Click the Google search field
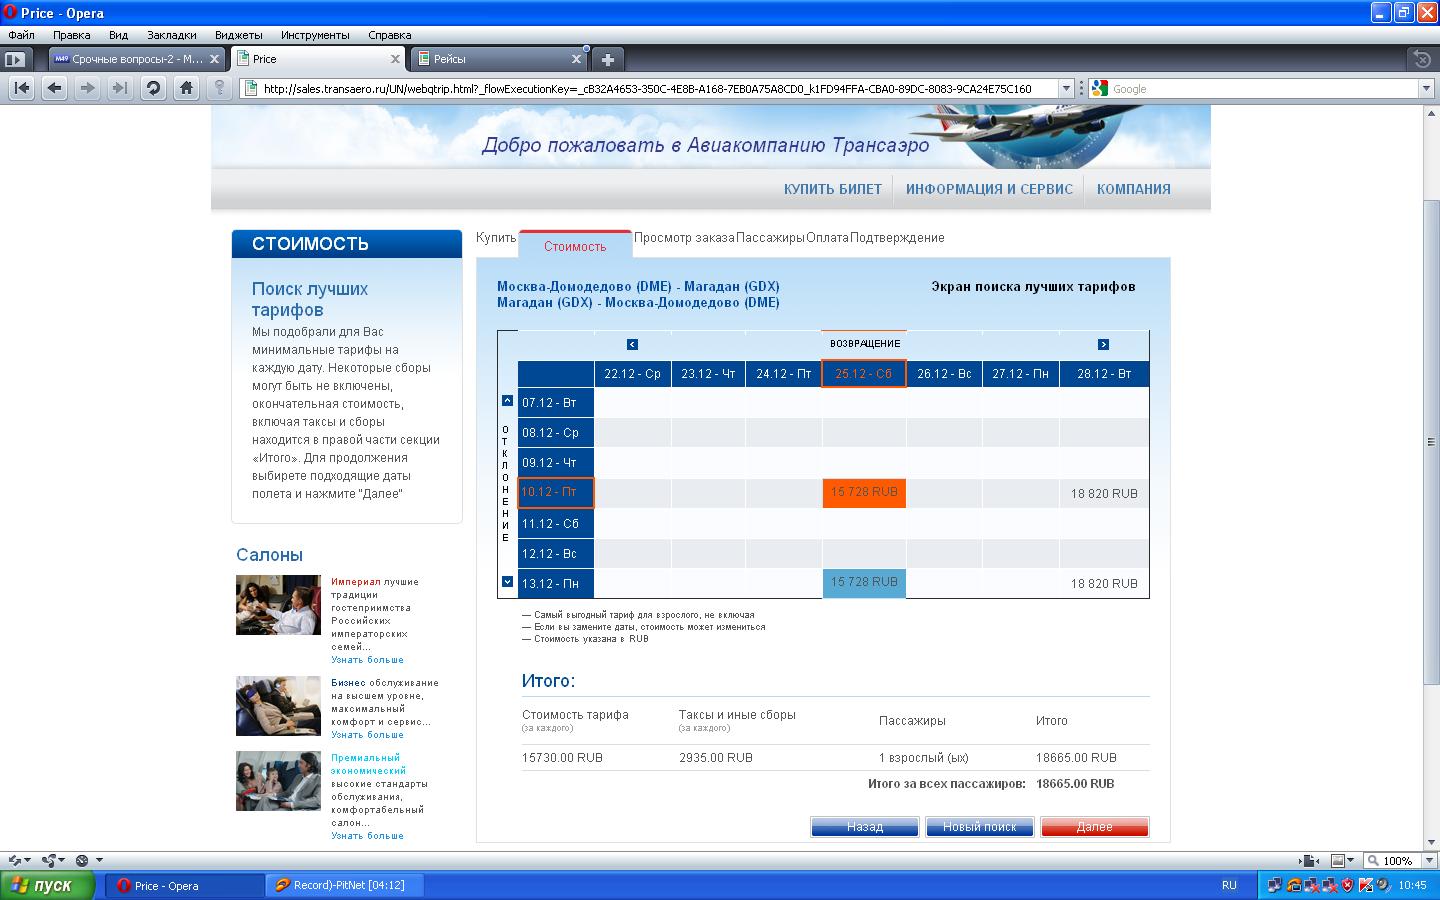The image size is (1440, 900). pos(1264,88)
